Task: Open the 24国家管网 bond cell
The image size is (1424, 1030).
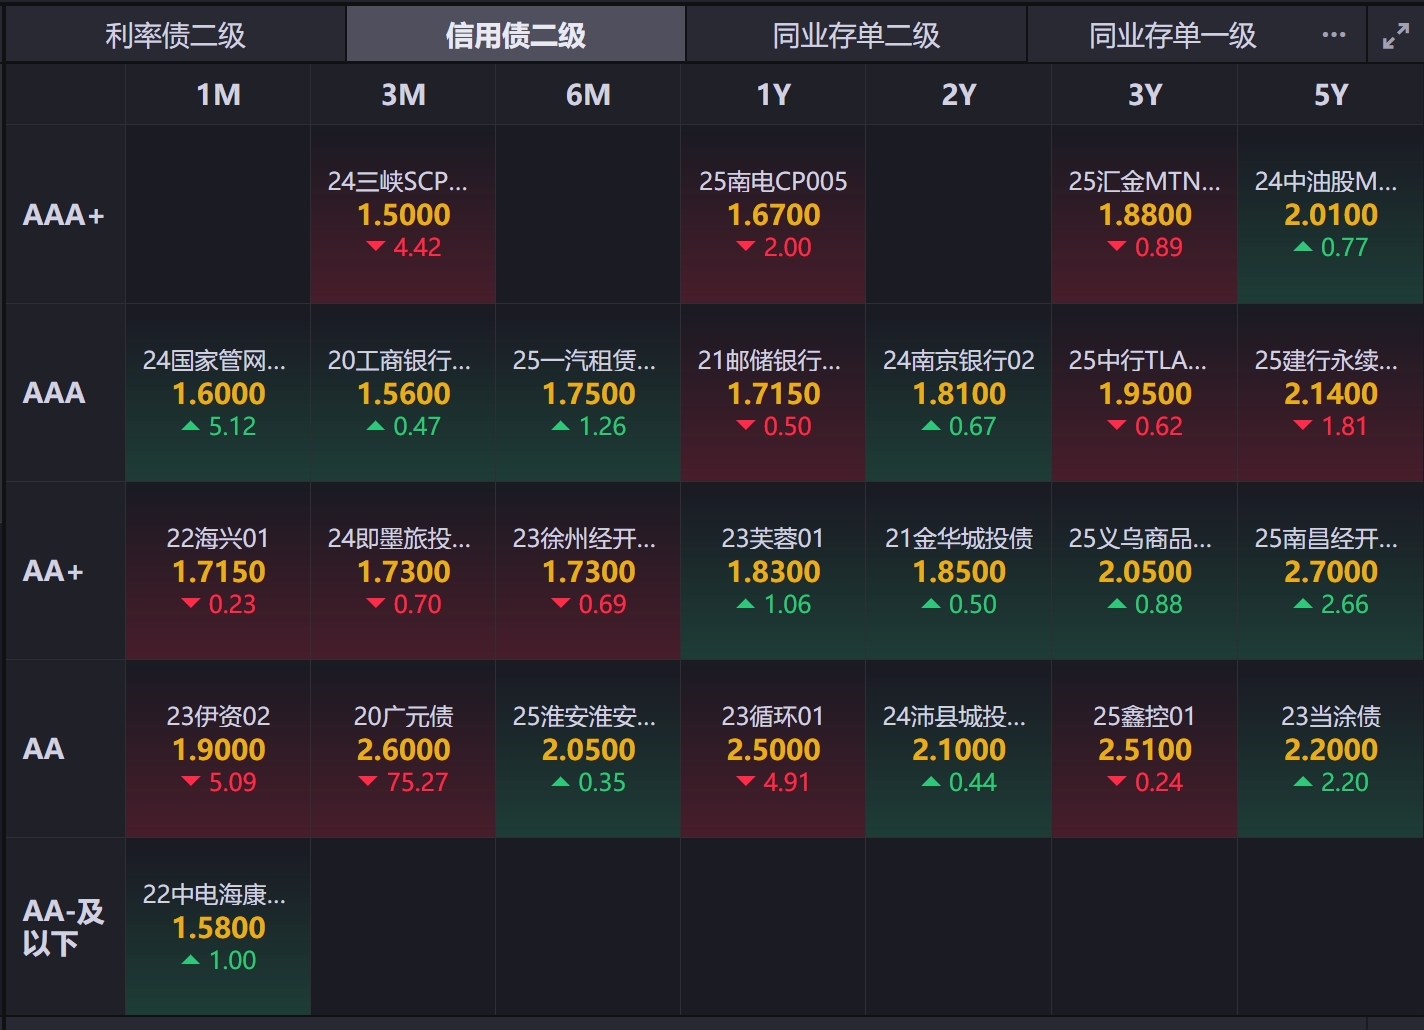Action: pos(218,393)
